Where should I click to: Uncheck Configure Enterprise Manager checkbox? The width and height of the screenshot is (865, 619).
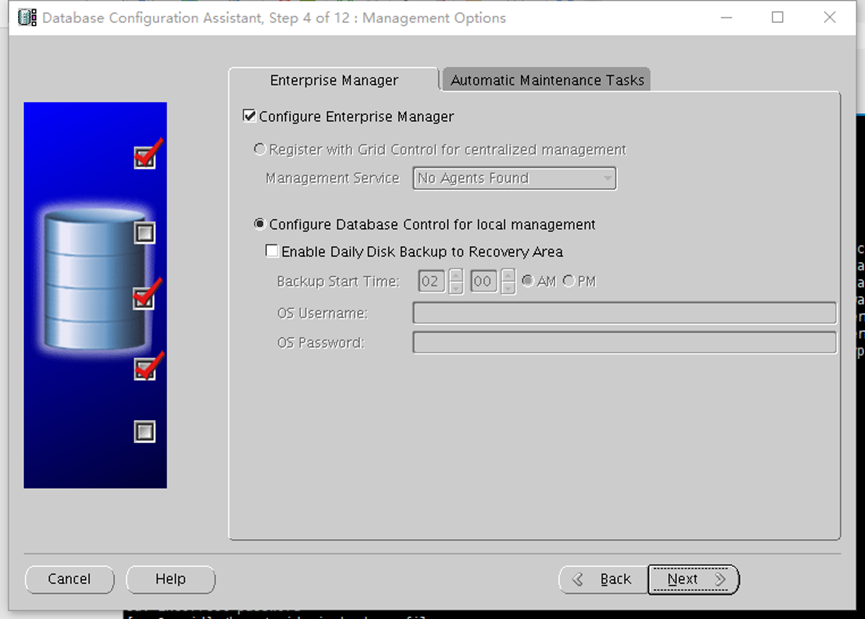click(x=249, y=116)
